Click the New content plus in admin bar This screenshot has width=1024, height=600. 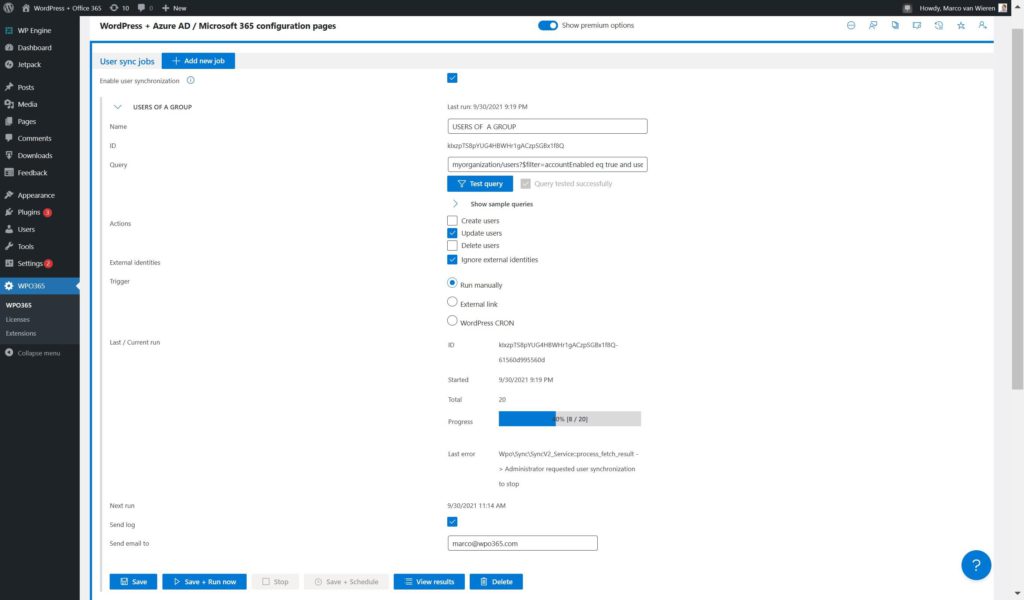(174, 8)
